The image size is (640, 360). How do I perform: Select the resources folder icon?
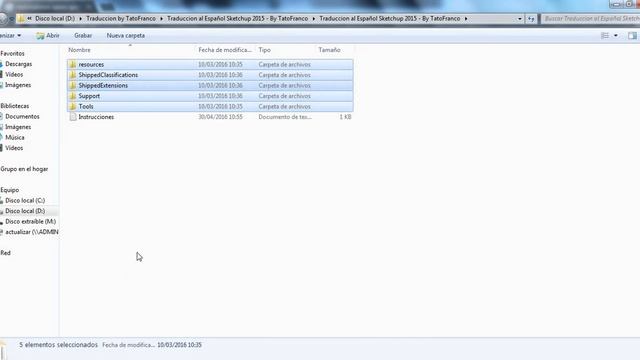coord(73,64)
